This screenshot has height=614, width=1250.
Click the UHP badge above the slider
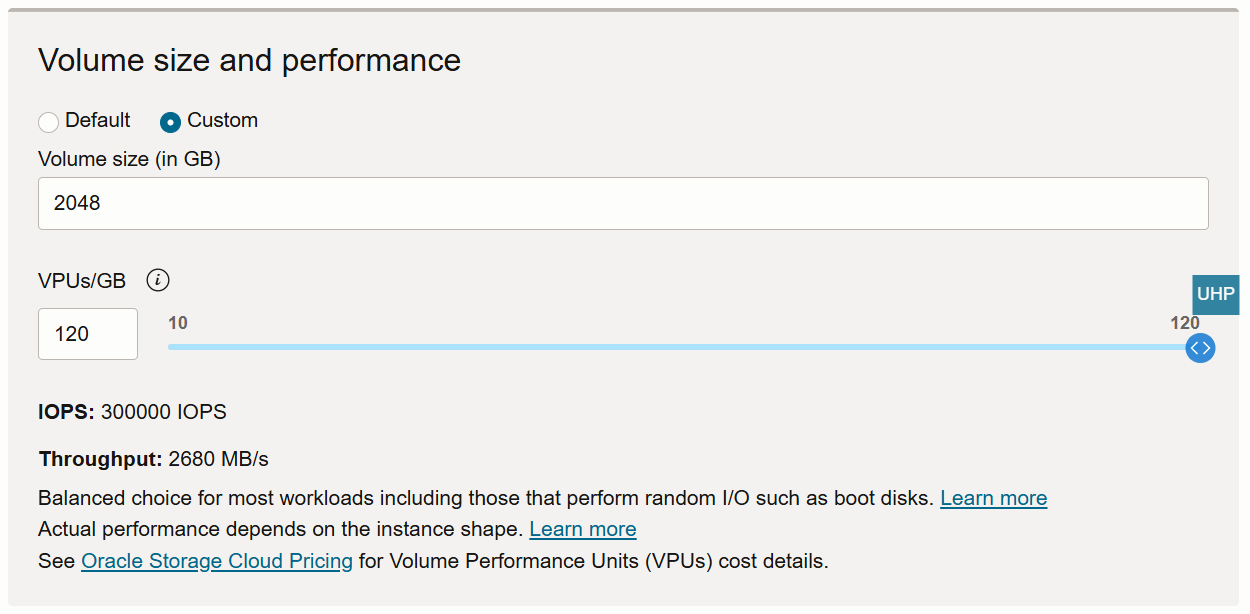(1215, 295)
